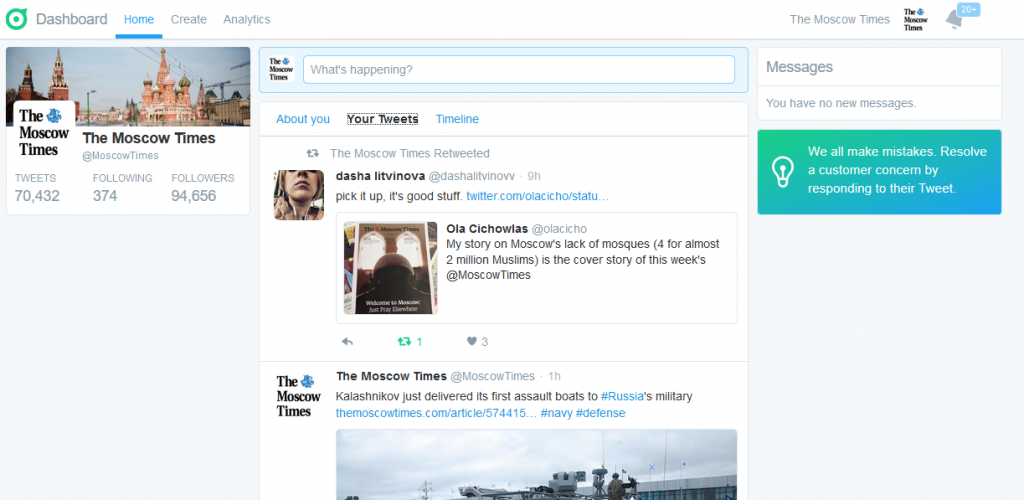Screen dimensions: 1024x500
Task: Click the Dashboard title text
Action: pos(72,20)
